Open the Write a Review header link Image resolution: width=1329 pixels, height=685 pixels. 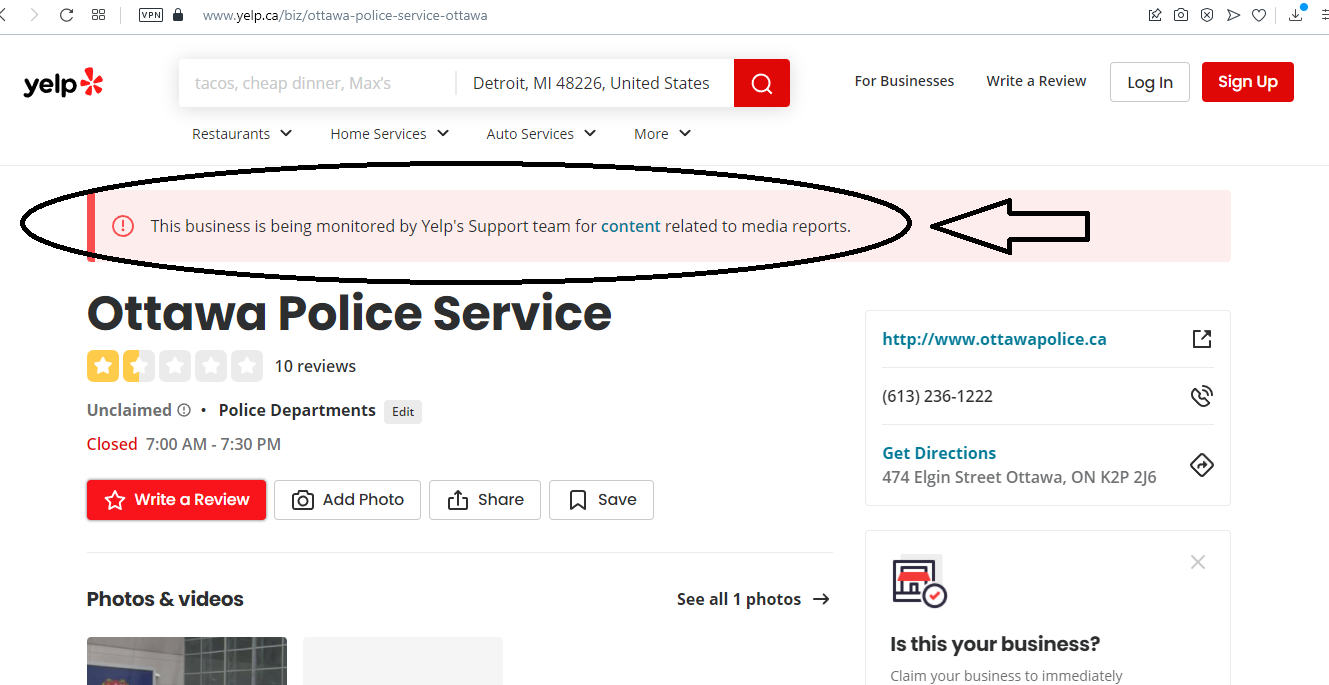point(1036,81)
